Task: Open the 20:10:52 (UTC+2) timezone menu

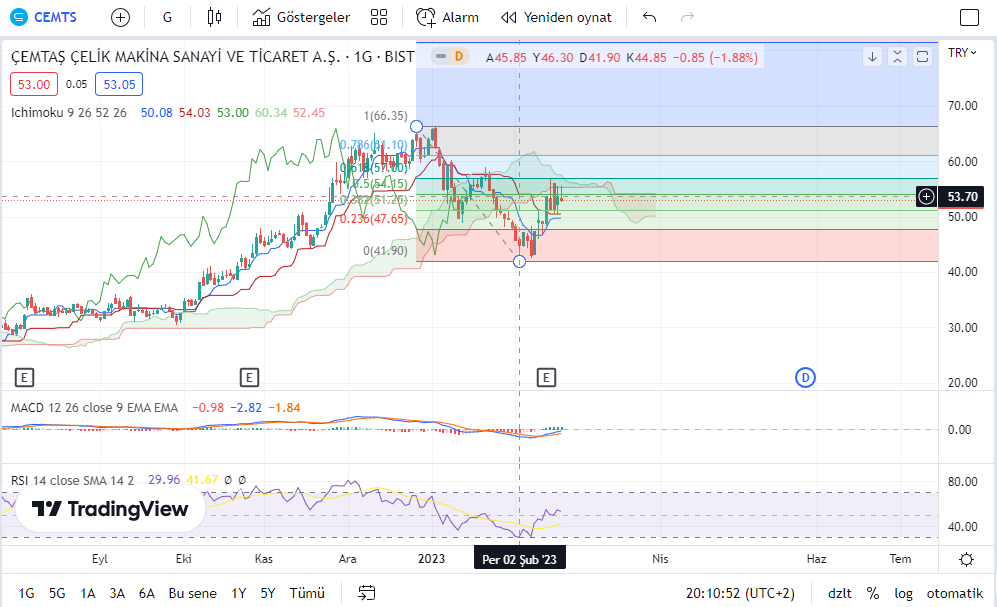Action: click(740, 593)
